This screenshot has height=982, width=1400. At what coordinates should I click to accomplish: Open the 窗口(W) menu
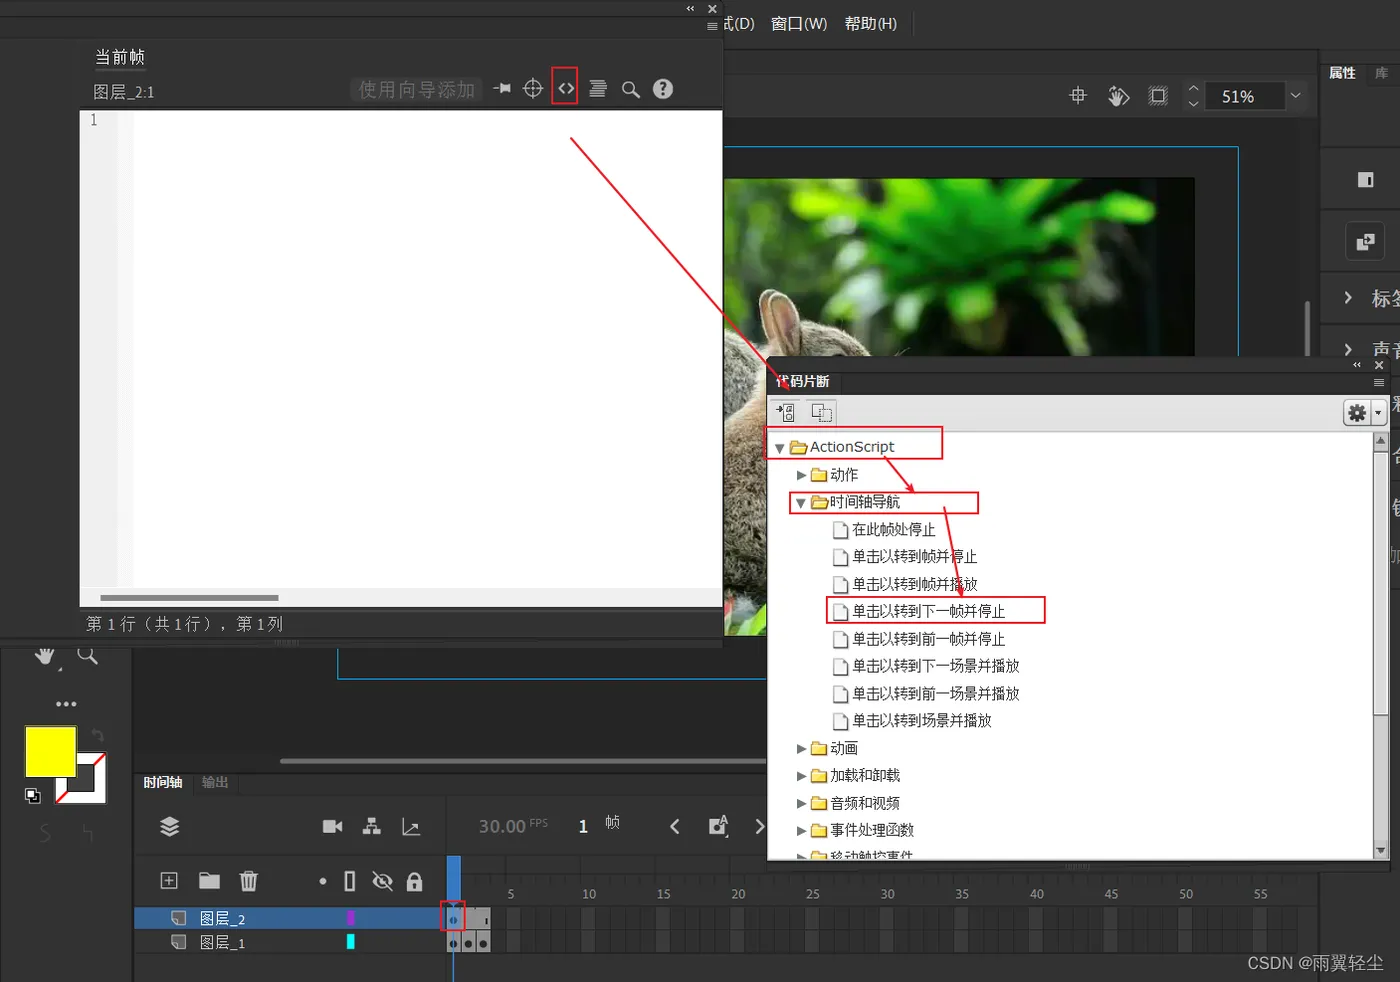[x=799, y=23]
